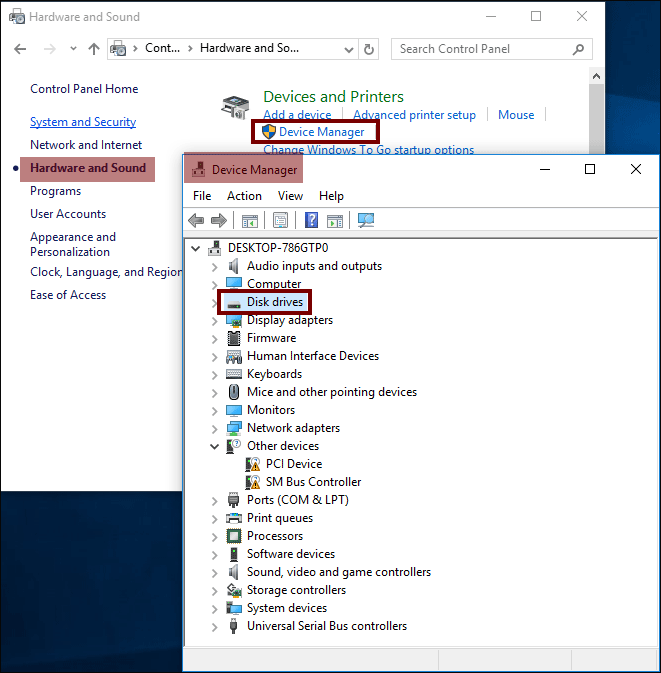Viewport: 661px width, 673px height.
Task: Click Show/Hide Console Tree toolbar icon
Action: 250,221
